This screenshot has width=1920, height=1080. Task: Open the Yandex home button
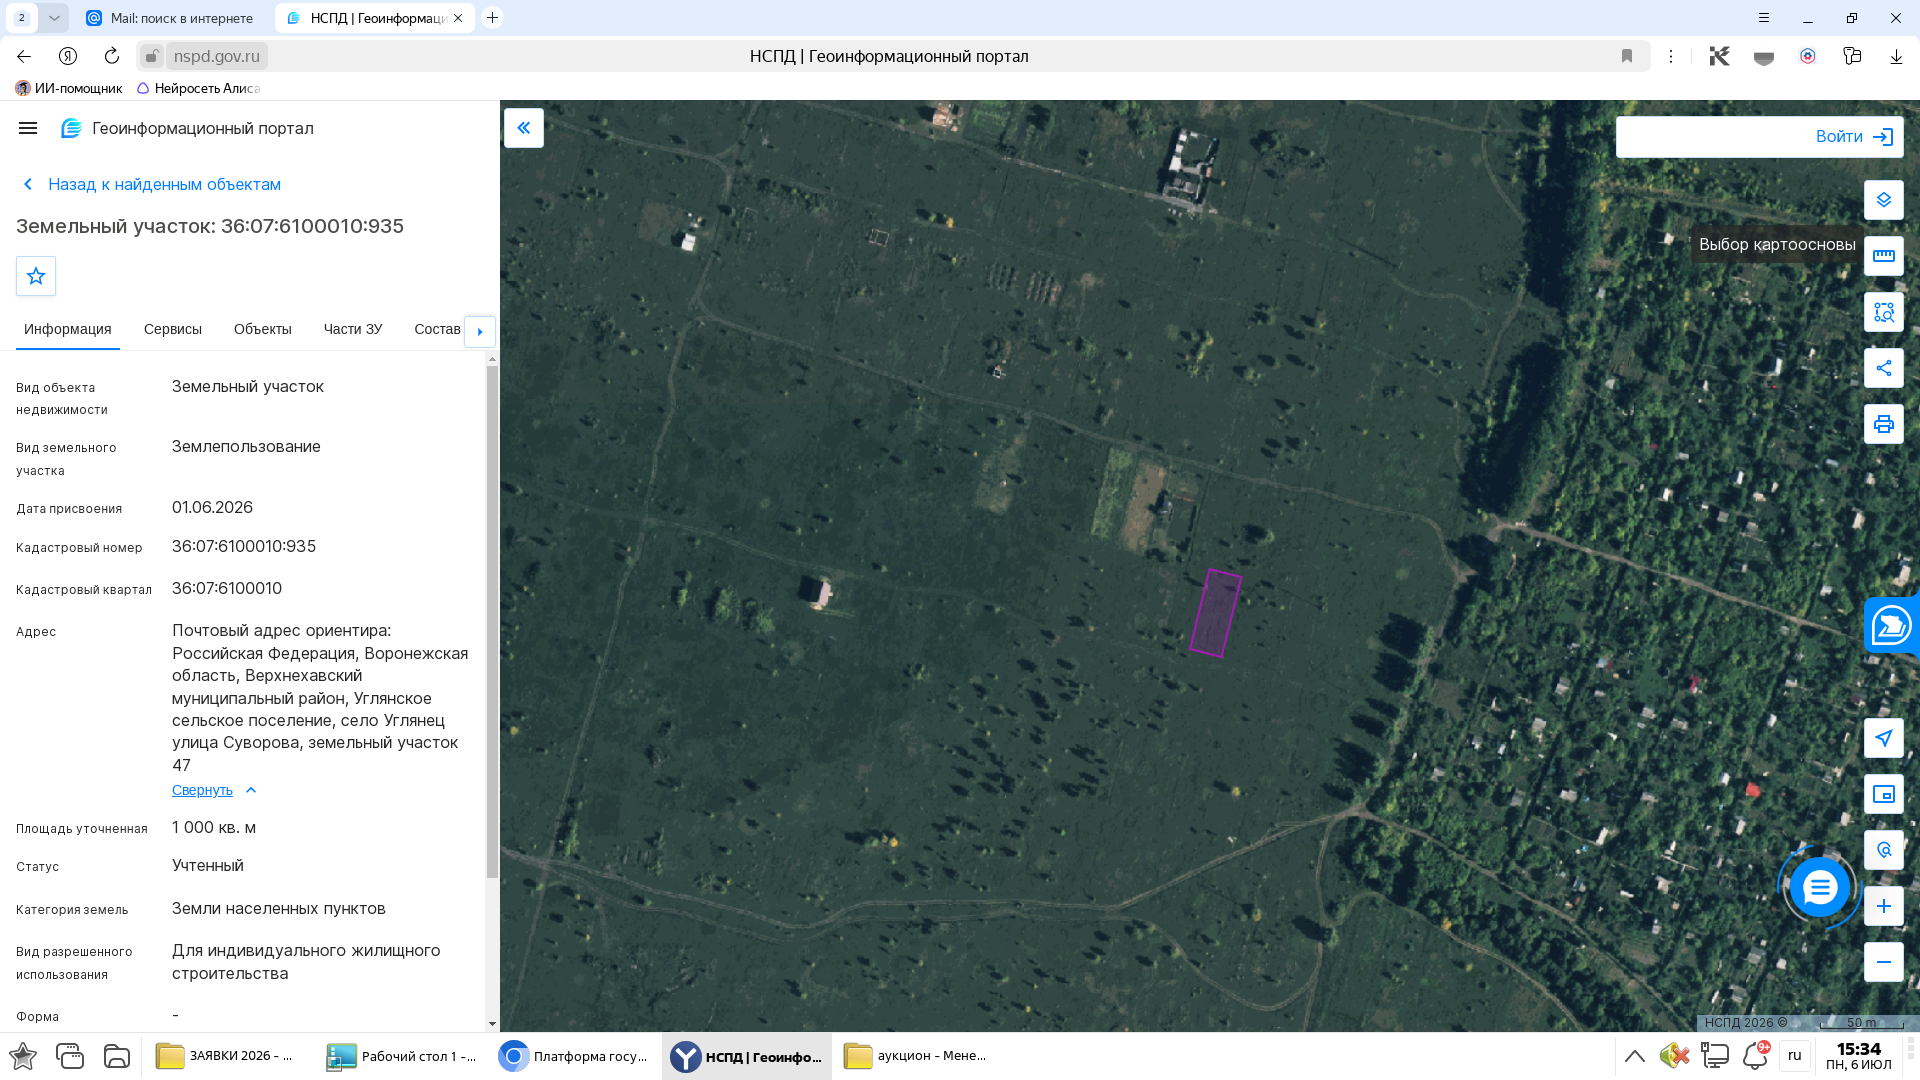[x=68, y=56]
